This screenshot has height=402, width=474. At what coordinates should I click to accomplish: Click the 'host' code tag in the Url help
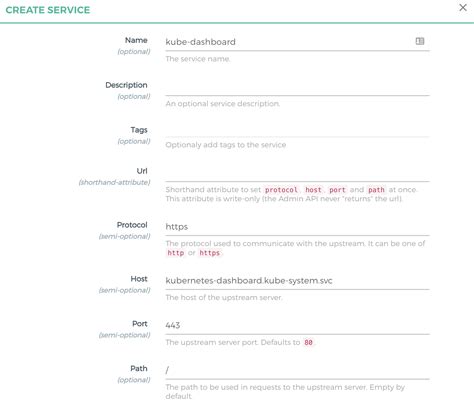click(313, 190)
